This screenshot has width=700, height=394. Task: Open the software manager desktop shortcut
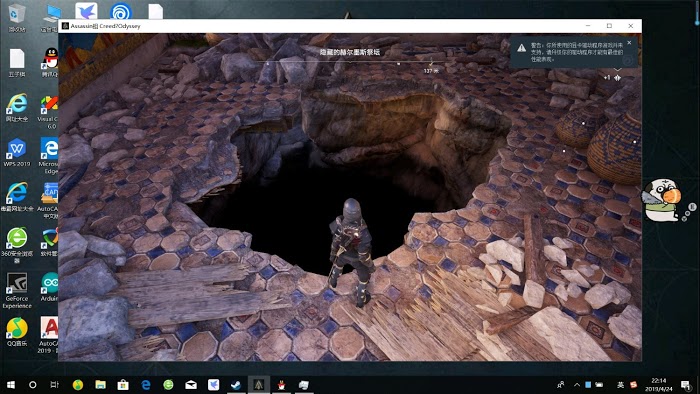pyautogui.click(x=49, y=242)
